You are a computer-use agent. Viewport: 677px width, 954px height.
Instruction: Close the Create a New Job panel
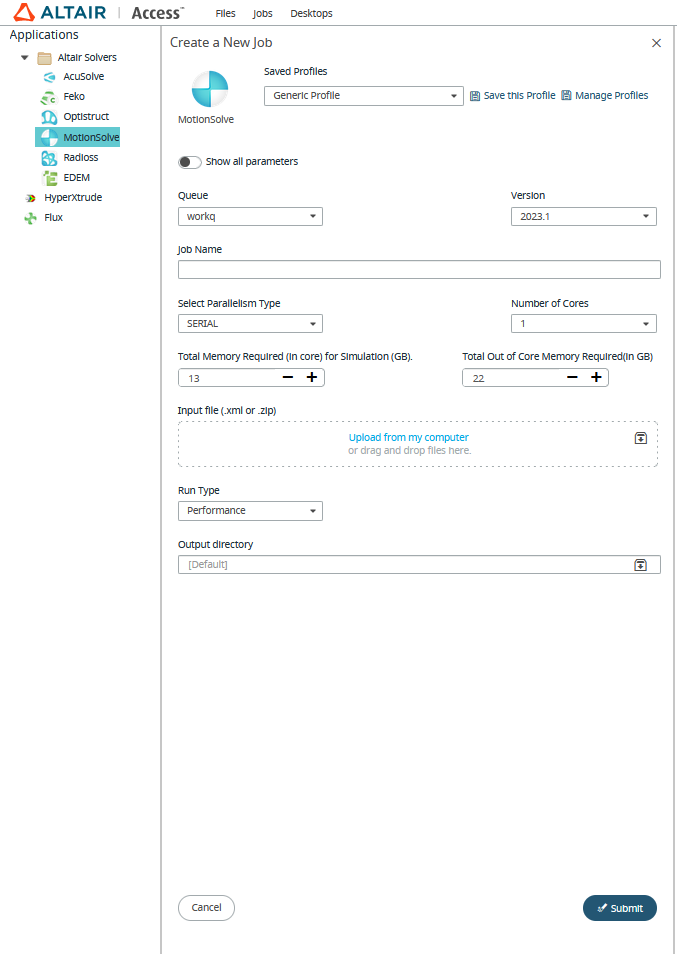(656, 43)
